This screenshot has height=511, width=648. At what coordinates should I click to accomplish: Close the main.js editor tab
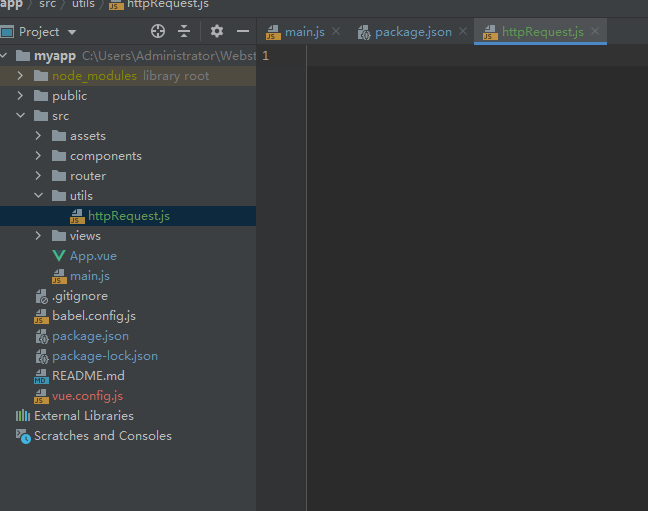pos(336,32)
